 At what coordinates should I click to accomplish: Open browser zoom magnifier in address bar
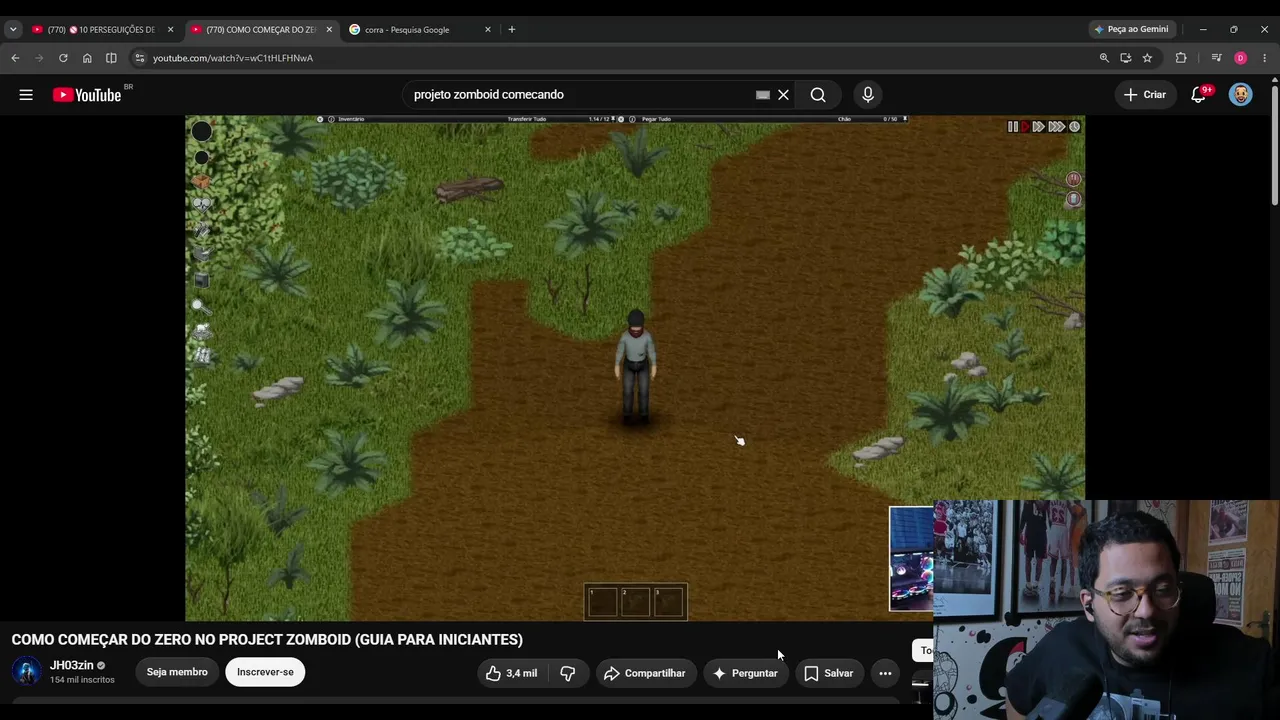(x=1104, y=58)
